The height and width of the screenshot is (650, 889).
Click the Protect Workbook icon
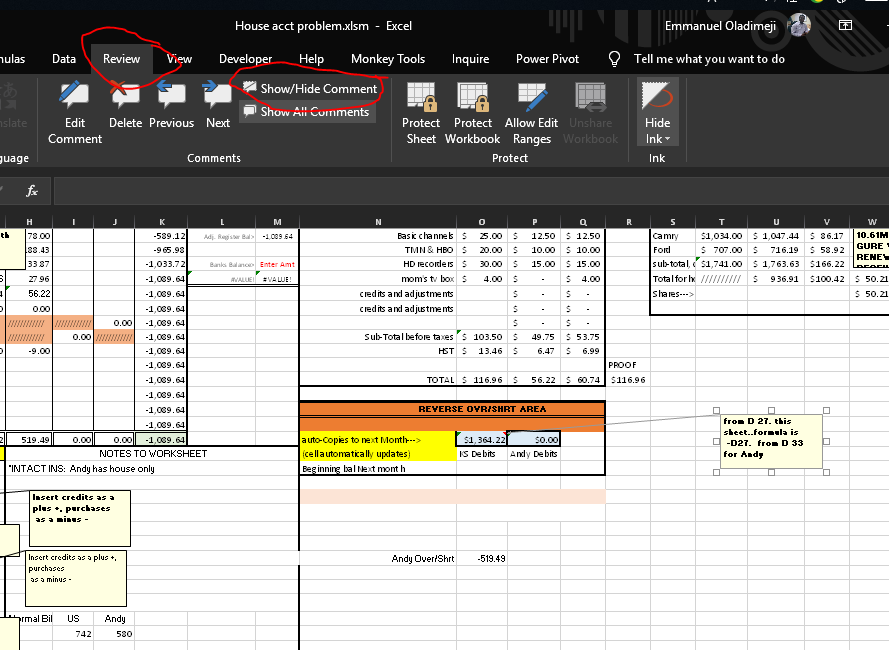[472, 97]
